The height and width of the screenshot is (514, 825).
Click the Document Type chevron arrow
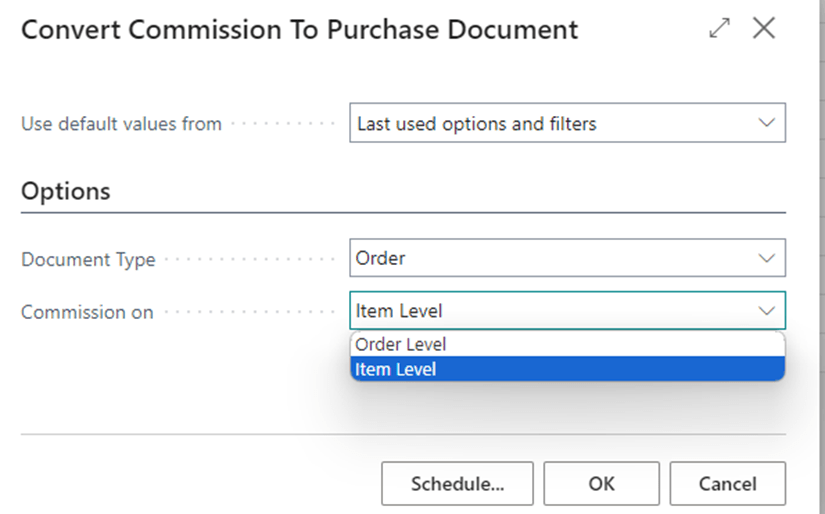[x=766, y=258]
